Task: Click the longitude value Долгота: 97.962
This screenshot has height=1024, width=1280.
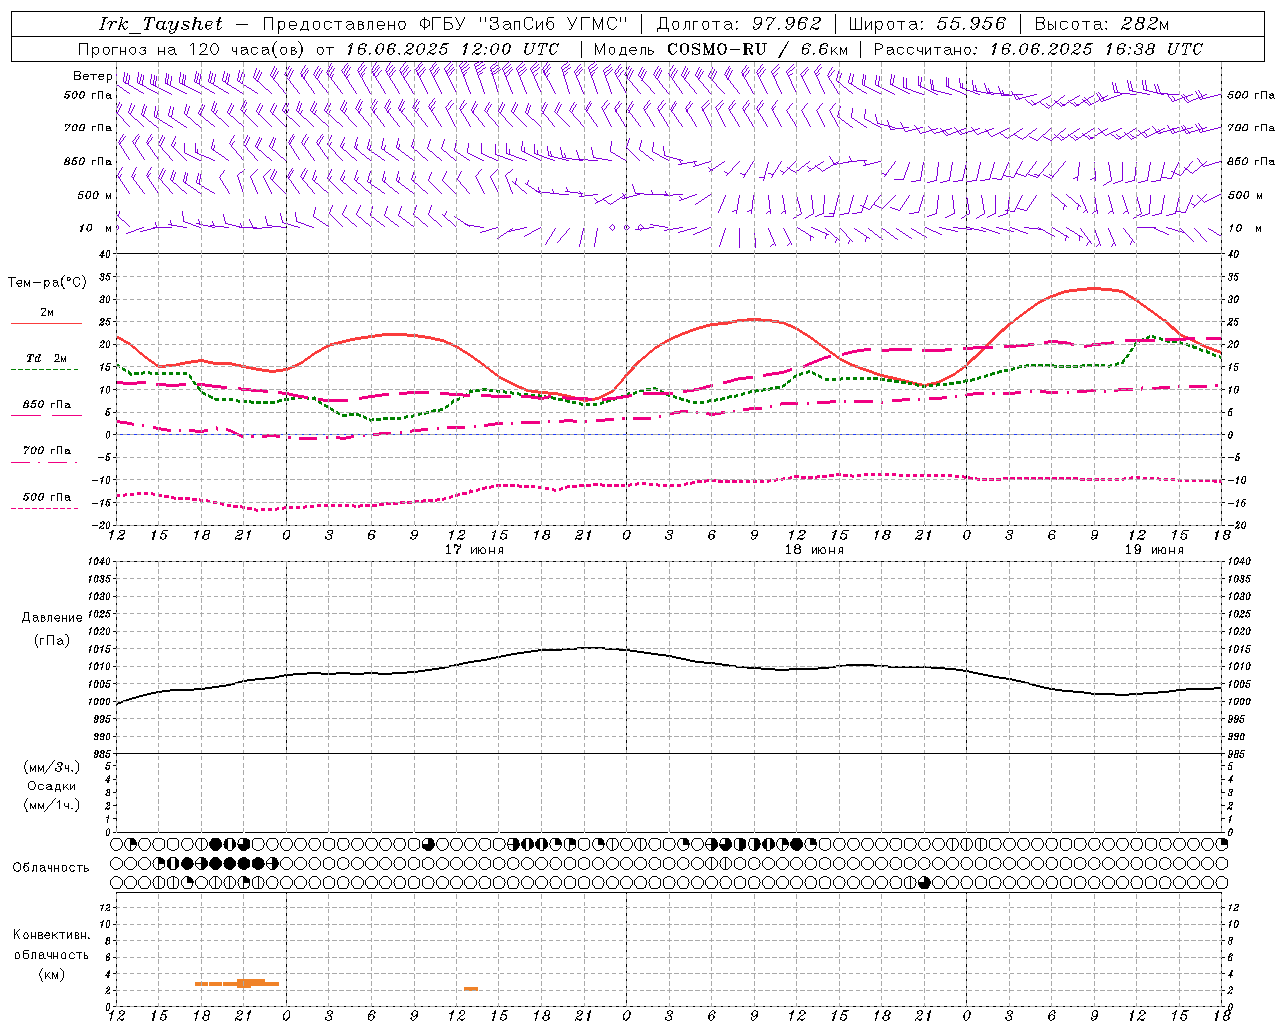Action: coord(739,24)
